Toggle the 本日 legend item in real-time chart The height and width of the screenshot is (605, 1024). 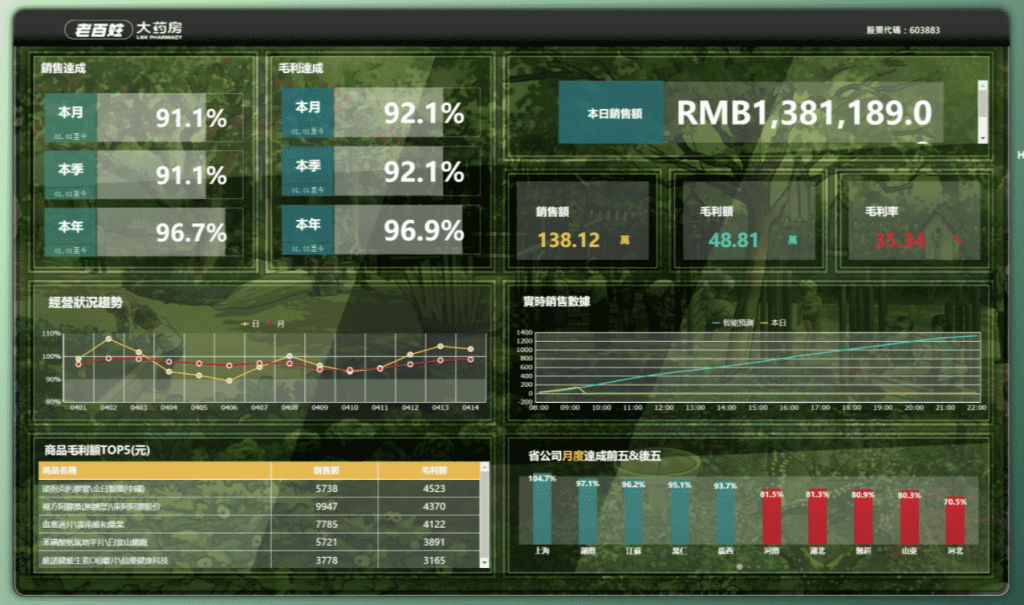pos(774,323)
